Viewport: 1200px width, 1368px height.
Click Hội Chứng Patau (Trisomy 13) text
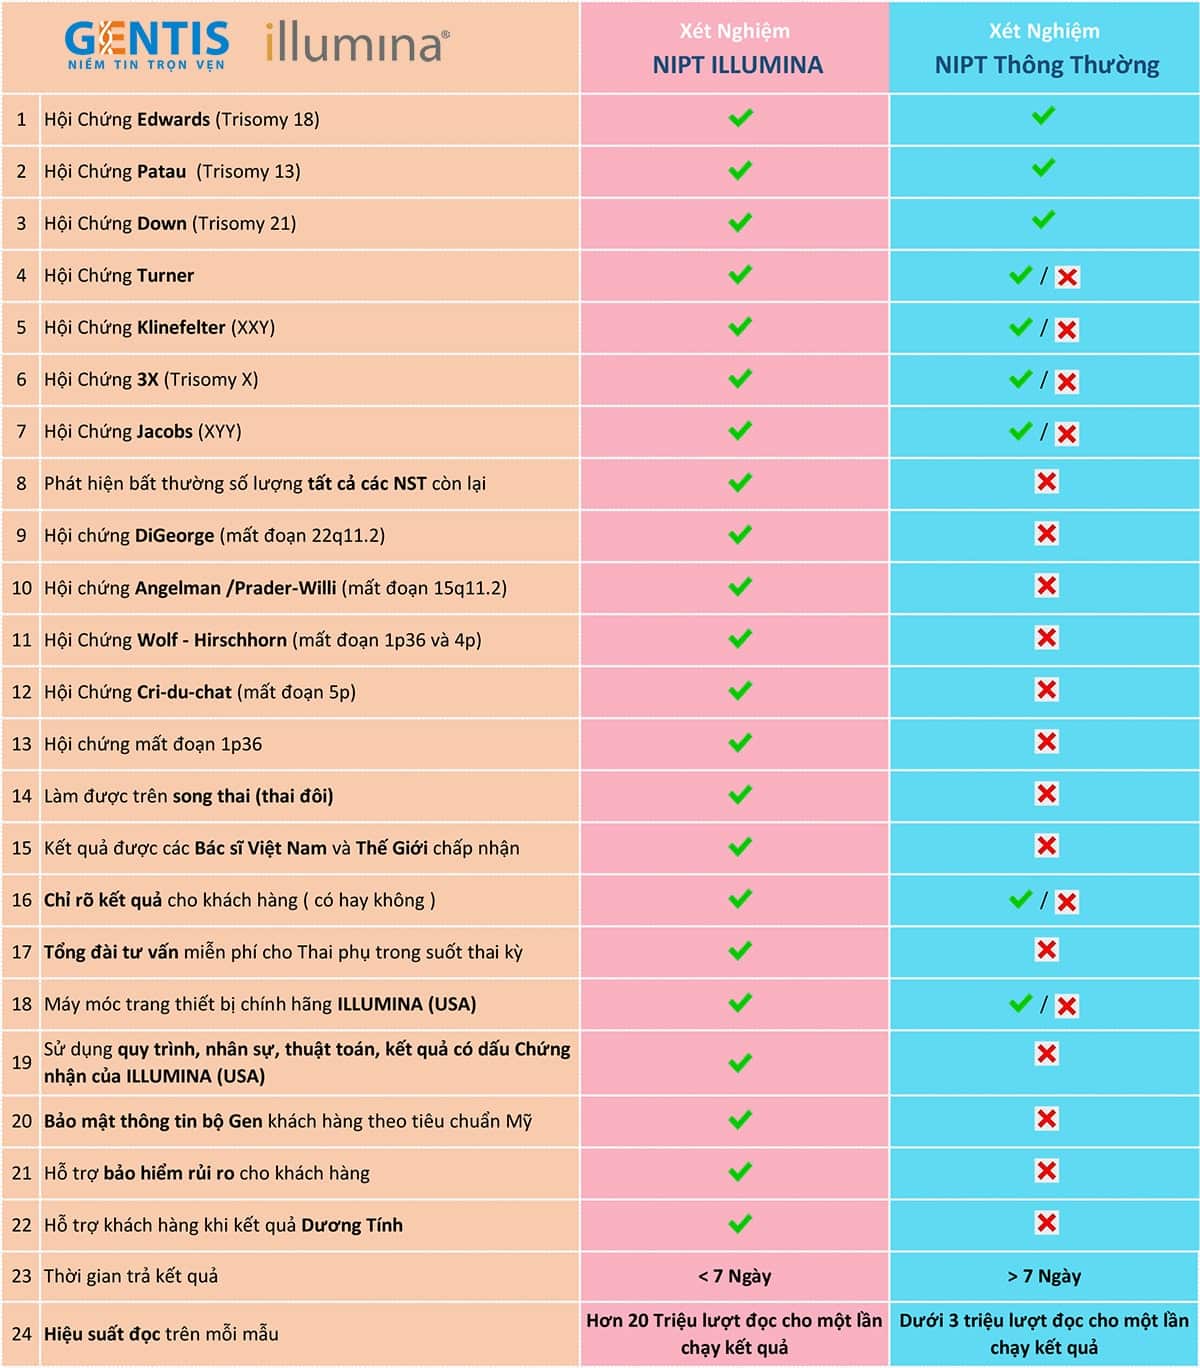pos(172,171)
